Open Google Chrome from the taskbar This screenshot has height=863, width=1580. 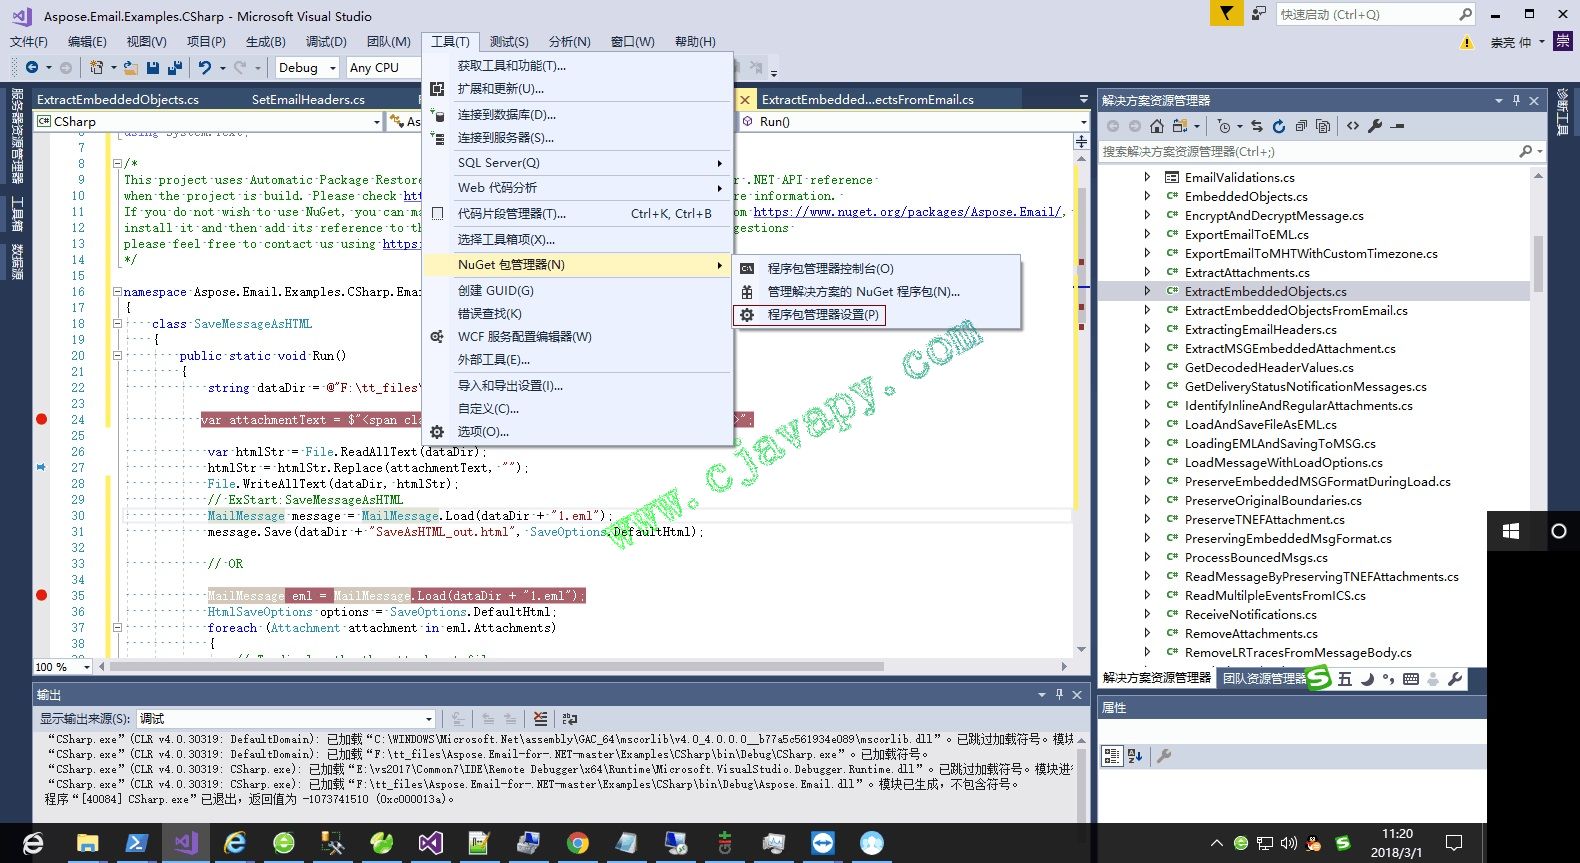577,843
